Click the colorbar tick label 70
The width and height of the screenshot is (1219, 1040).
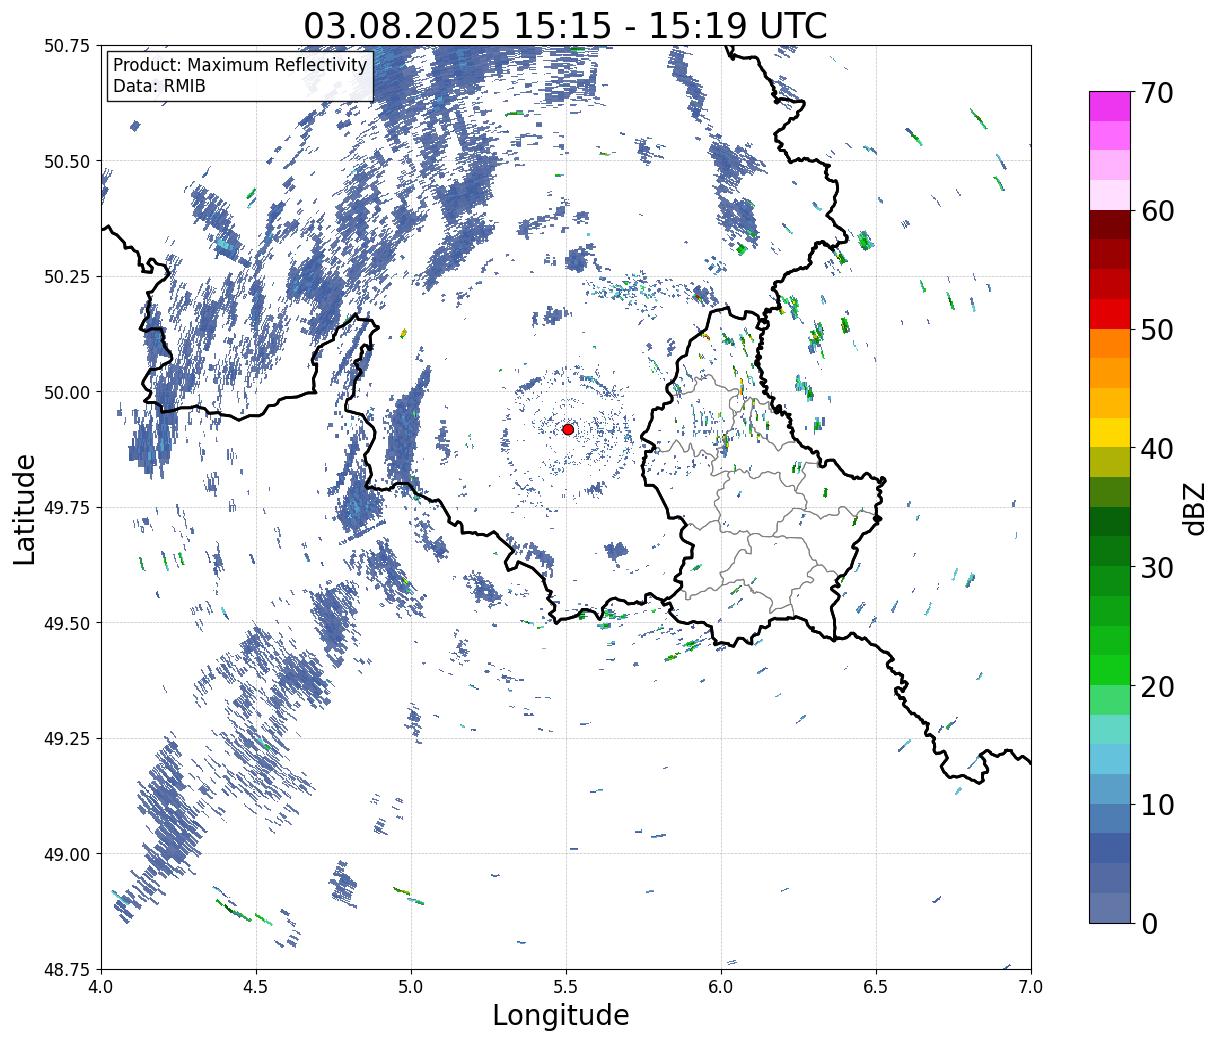tap(1157, 92)
